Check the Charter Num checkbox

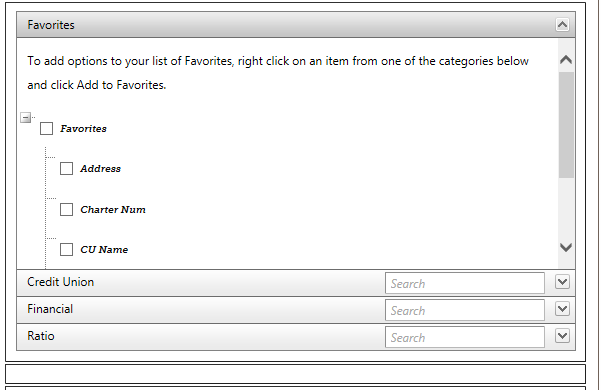(x=66, y=210)
